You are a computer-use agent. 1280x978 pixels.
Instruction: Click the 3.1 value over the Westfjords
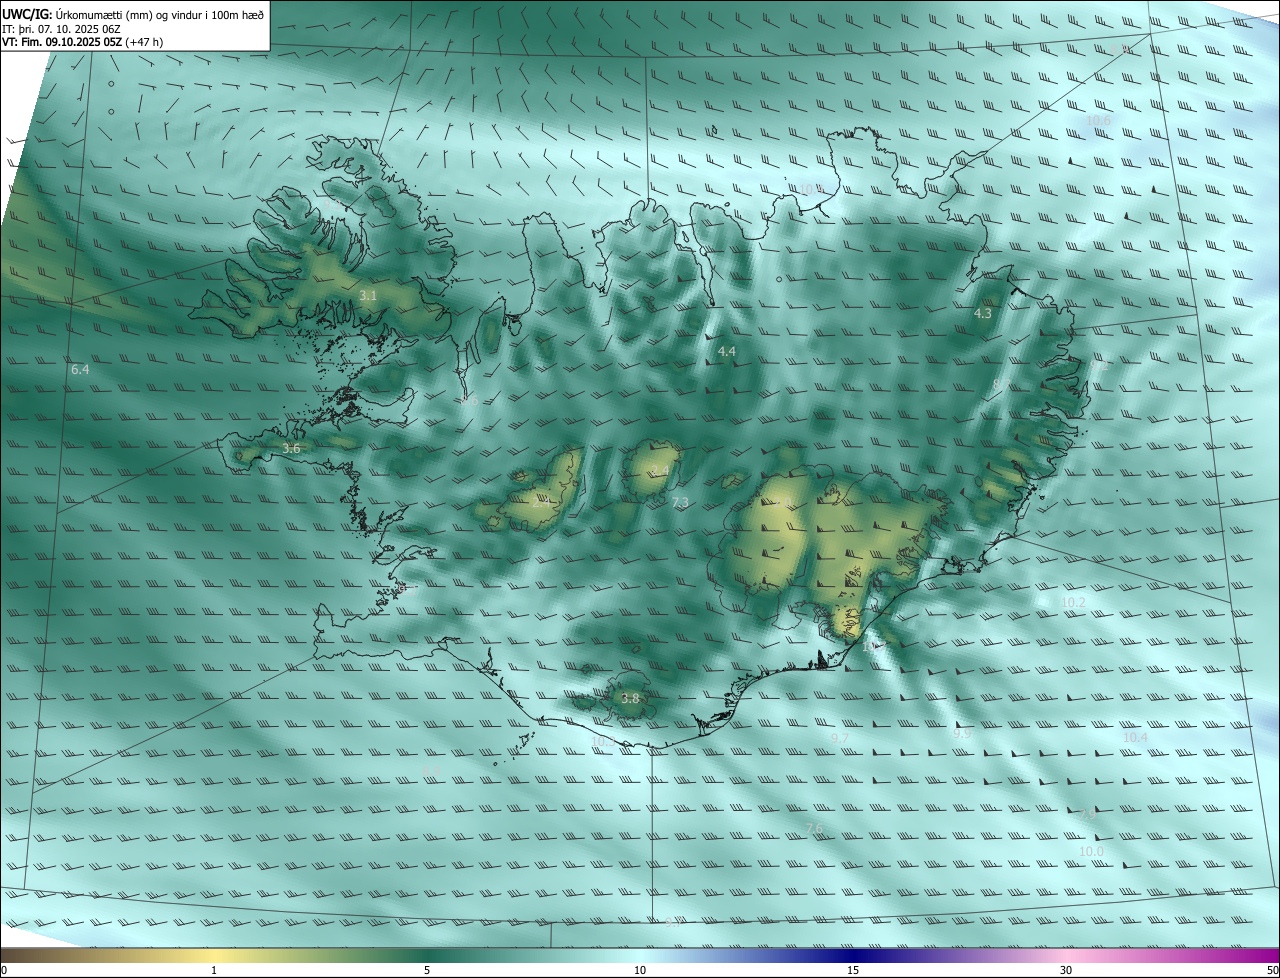tap(368, 295)
